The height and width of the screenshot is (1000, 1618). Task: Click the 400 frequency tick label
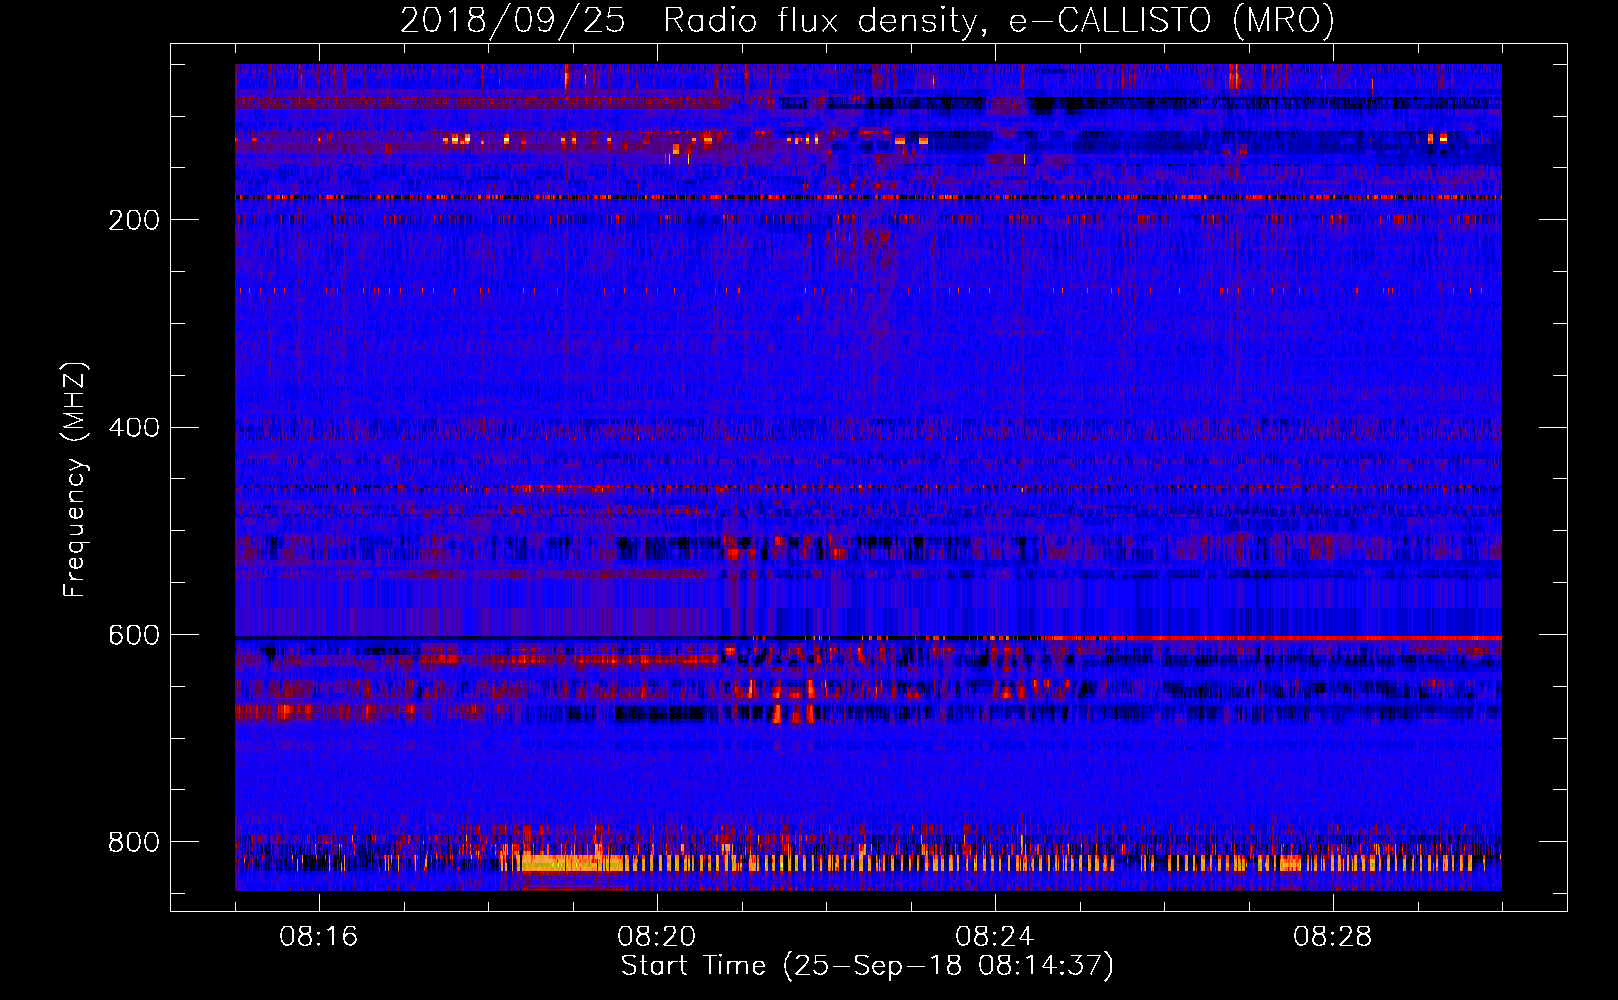tap(134, 428)
